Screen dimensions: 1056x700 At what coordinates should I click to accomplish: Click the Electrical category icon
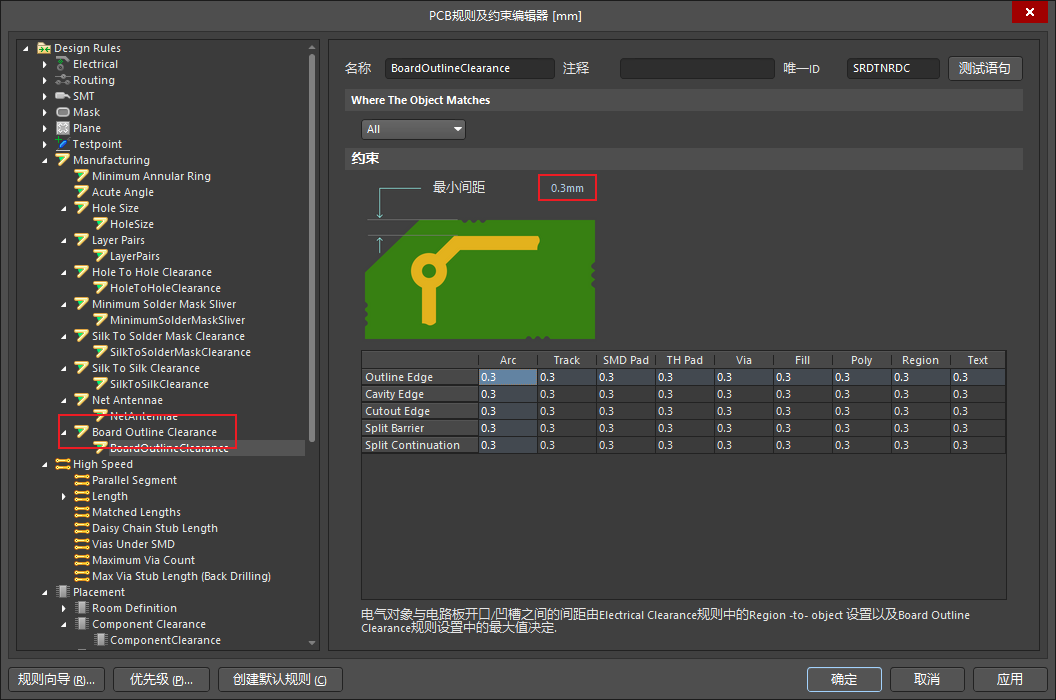(x=63, y=64)
